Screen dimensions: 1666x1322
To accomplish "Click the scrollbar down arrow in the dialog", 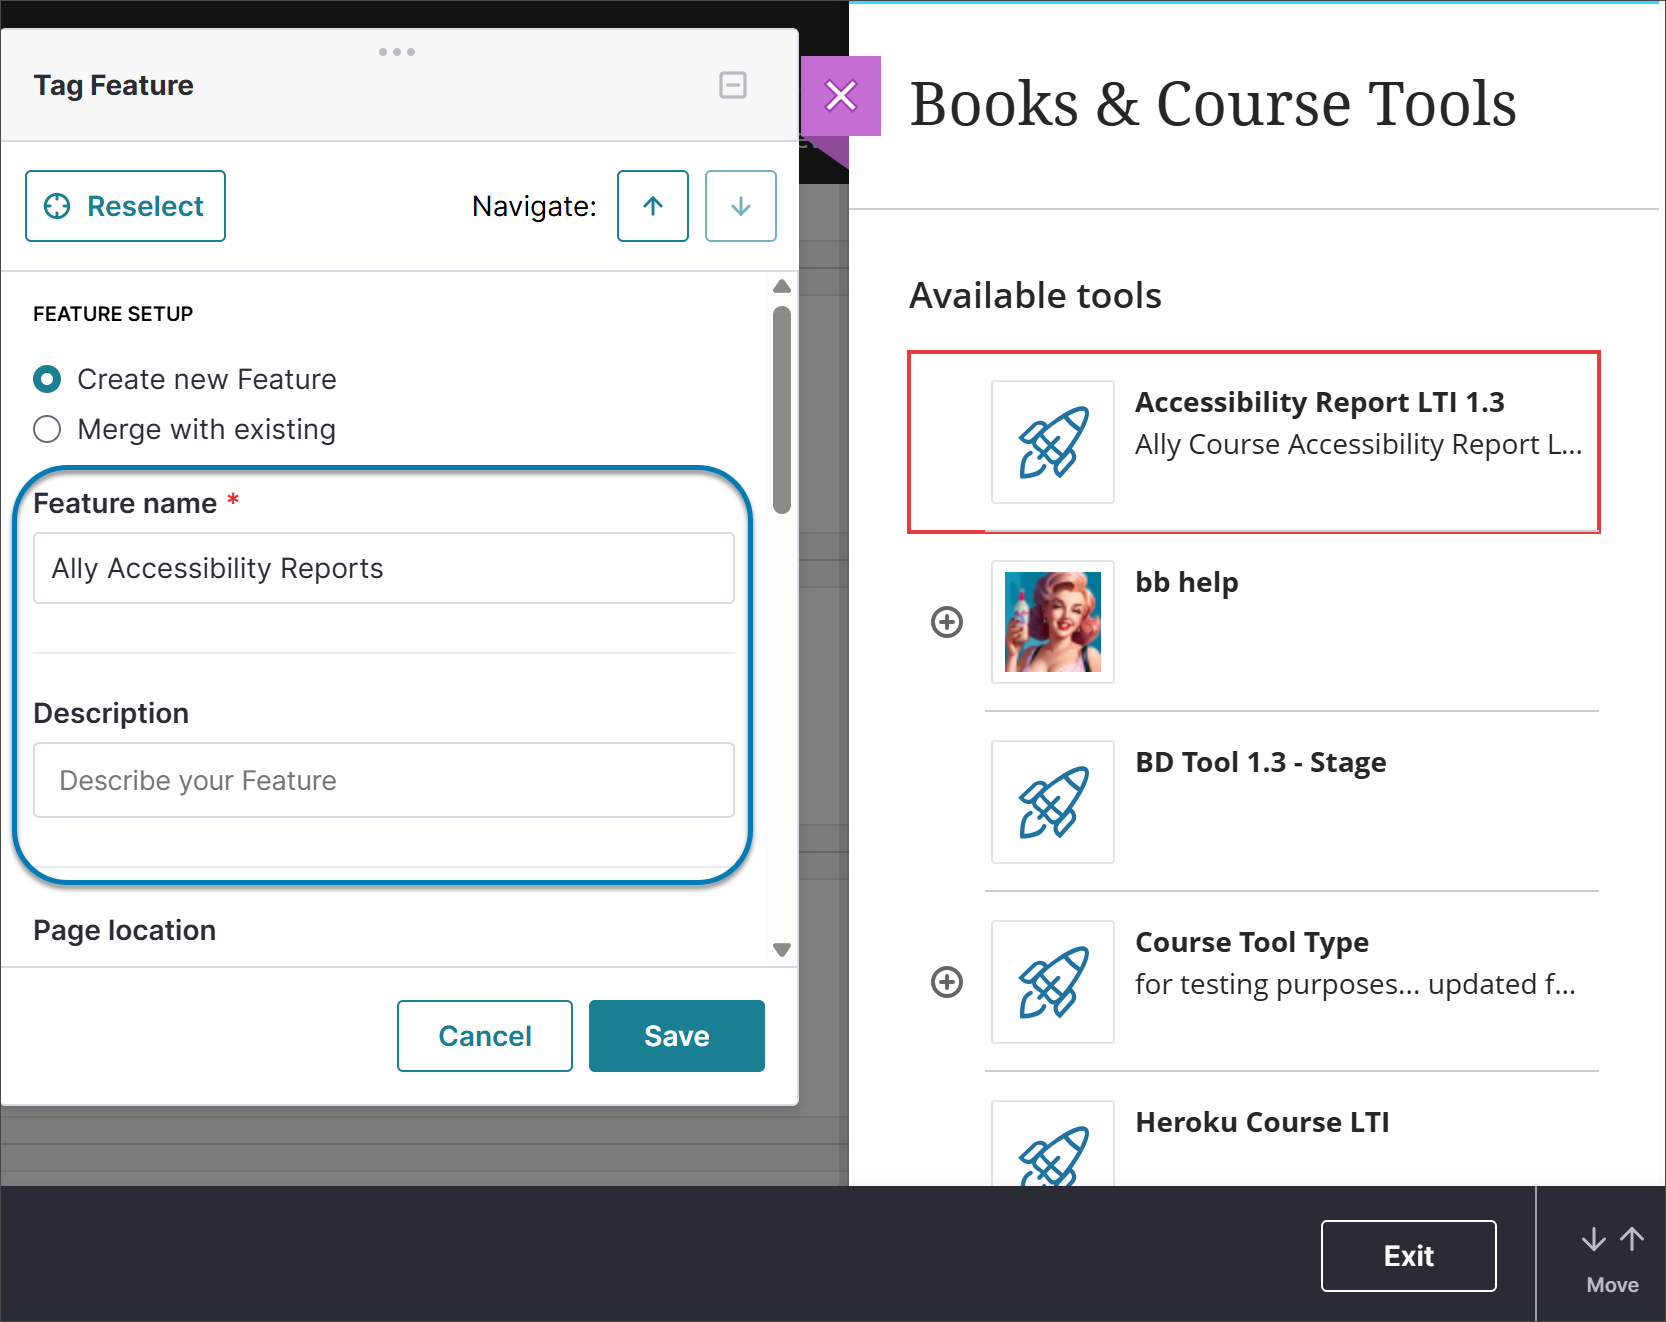I will 782,948.
